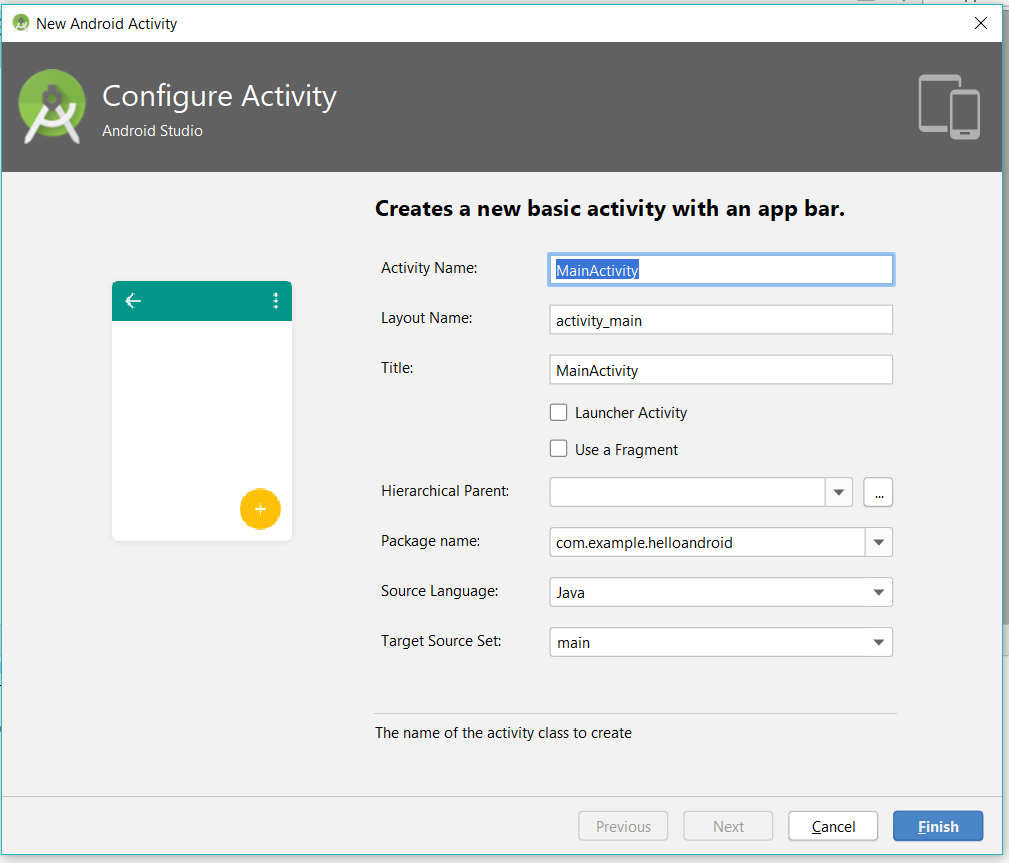Click the 'Activity Name:' label
The image size is (1009, 863).
click(429, 268)
